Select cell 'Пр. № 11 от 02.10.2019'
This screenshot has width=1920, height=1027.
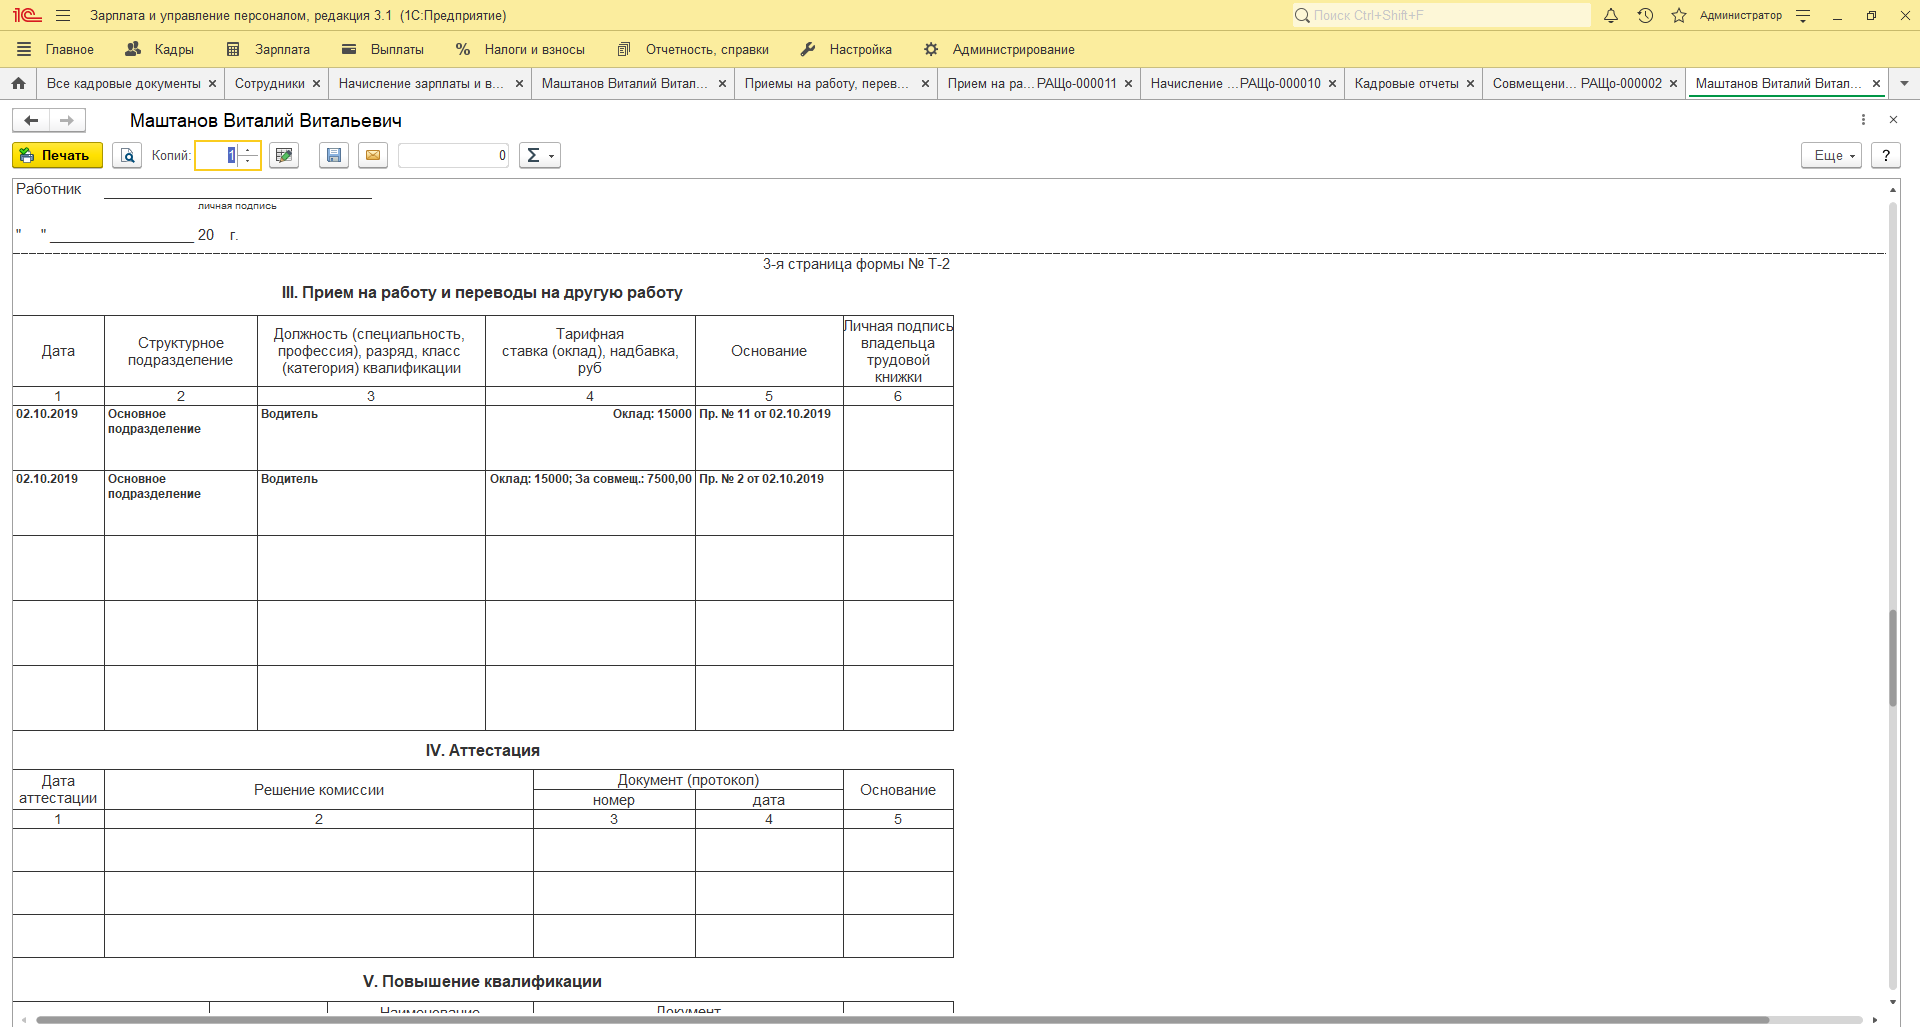(x=769, y=438)
